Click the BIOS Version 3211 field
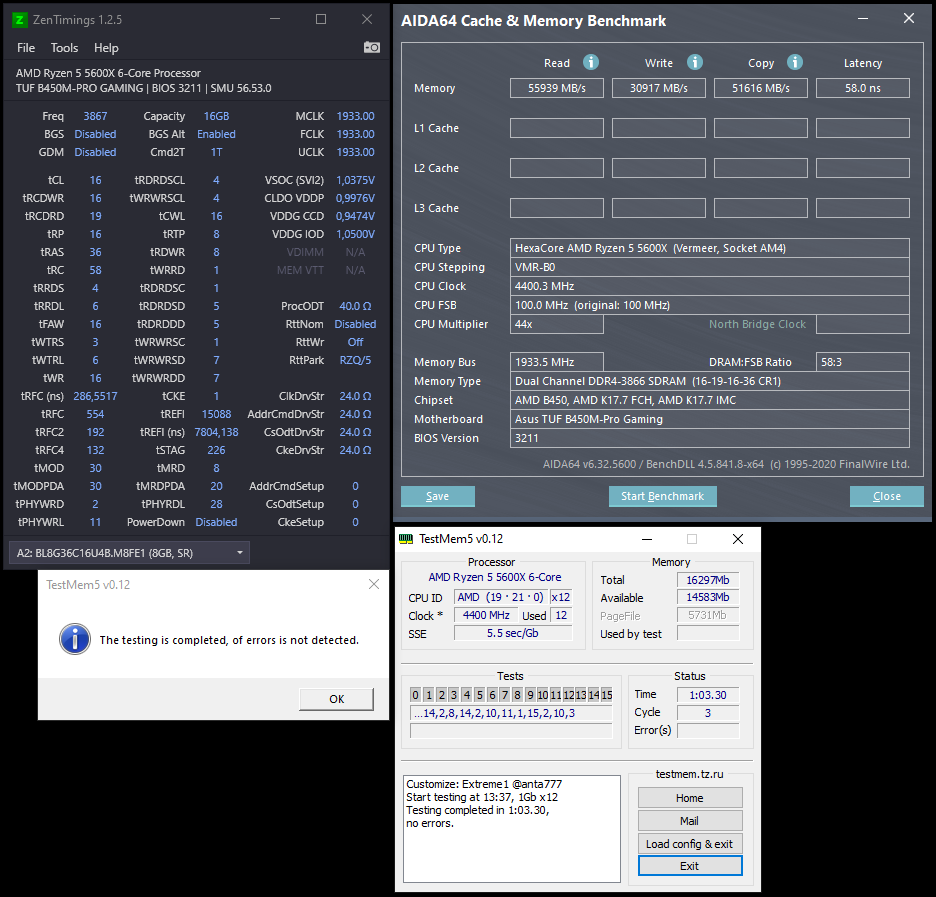 tap(710, 438)
